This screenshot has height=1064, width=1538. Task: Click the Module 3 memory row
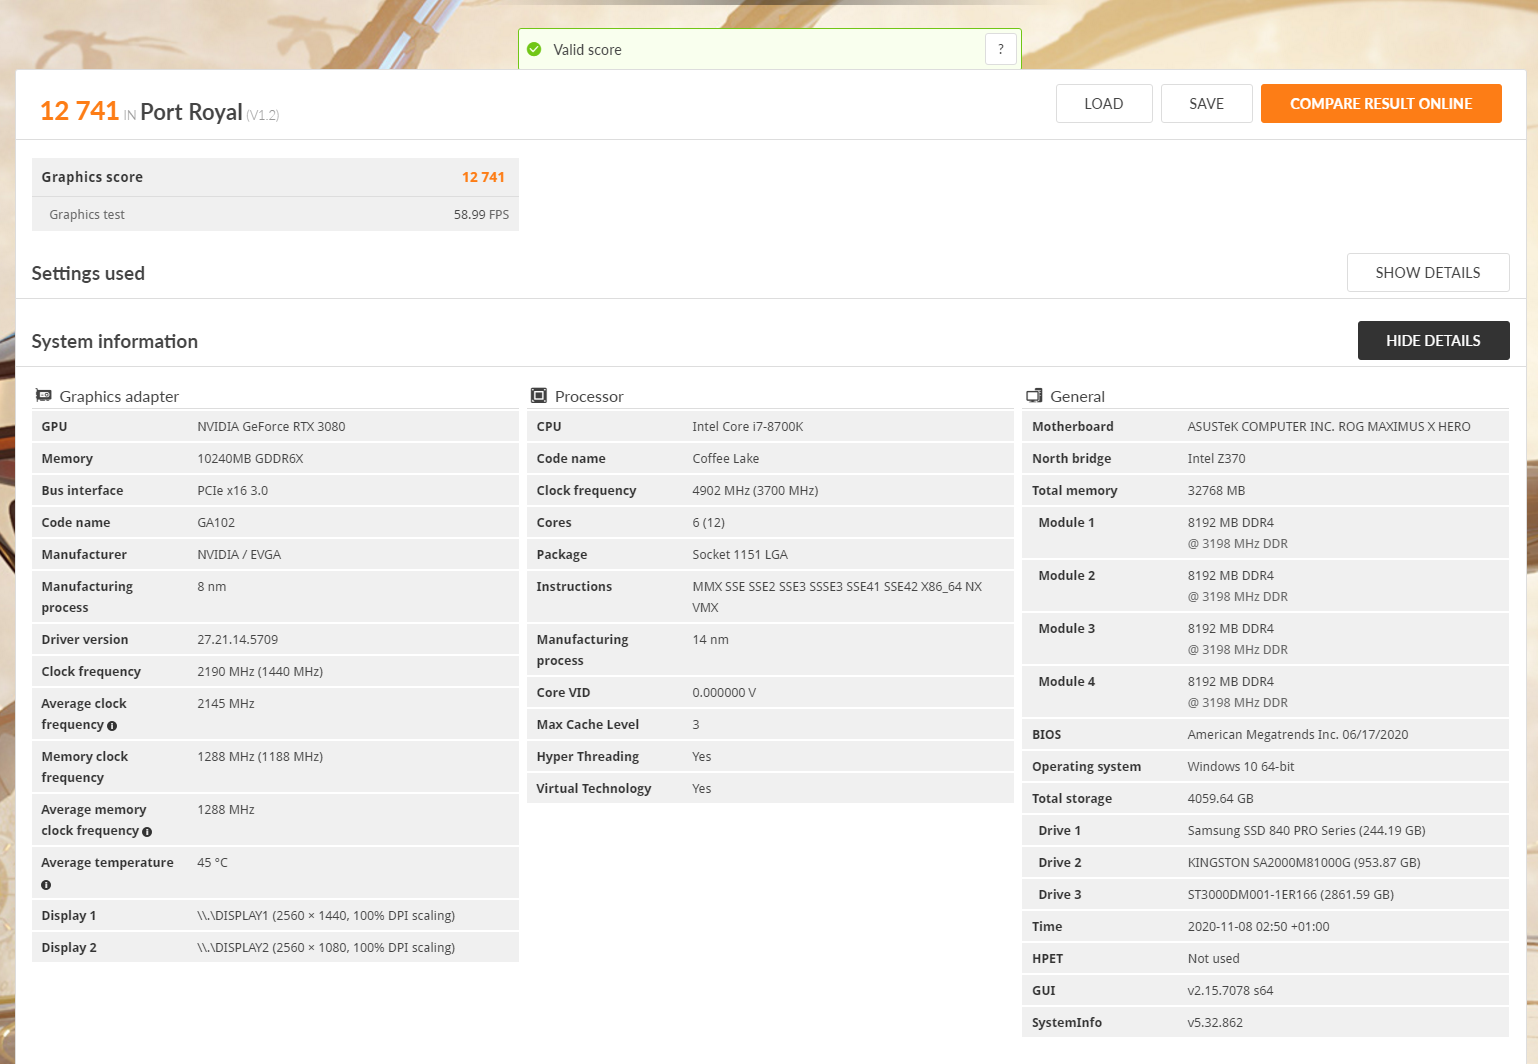click(x=1265, y=639)
